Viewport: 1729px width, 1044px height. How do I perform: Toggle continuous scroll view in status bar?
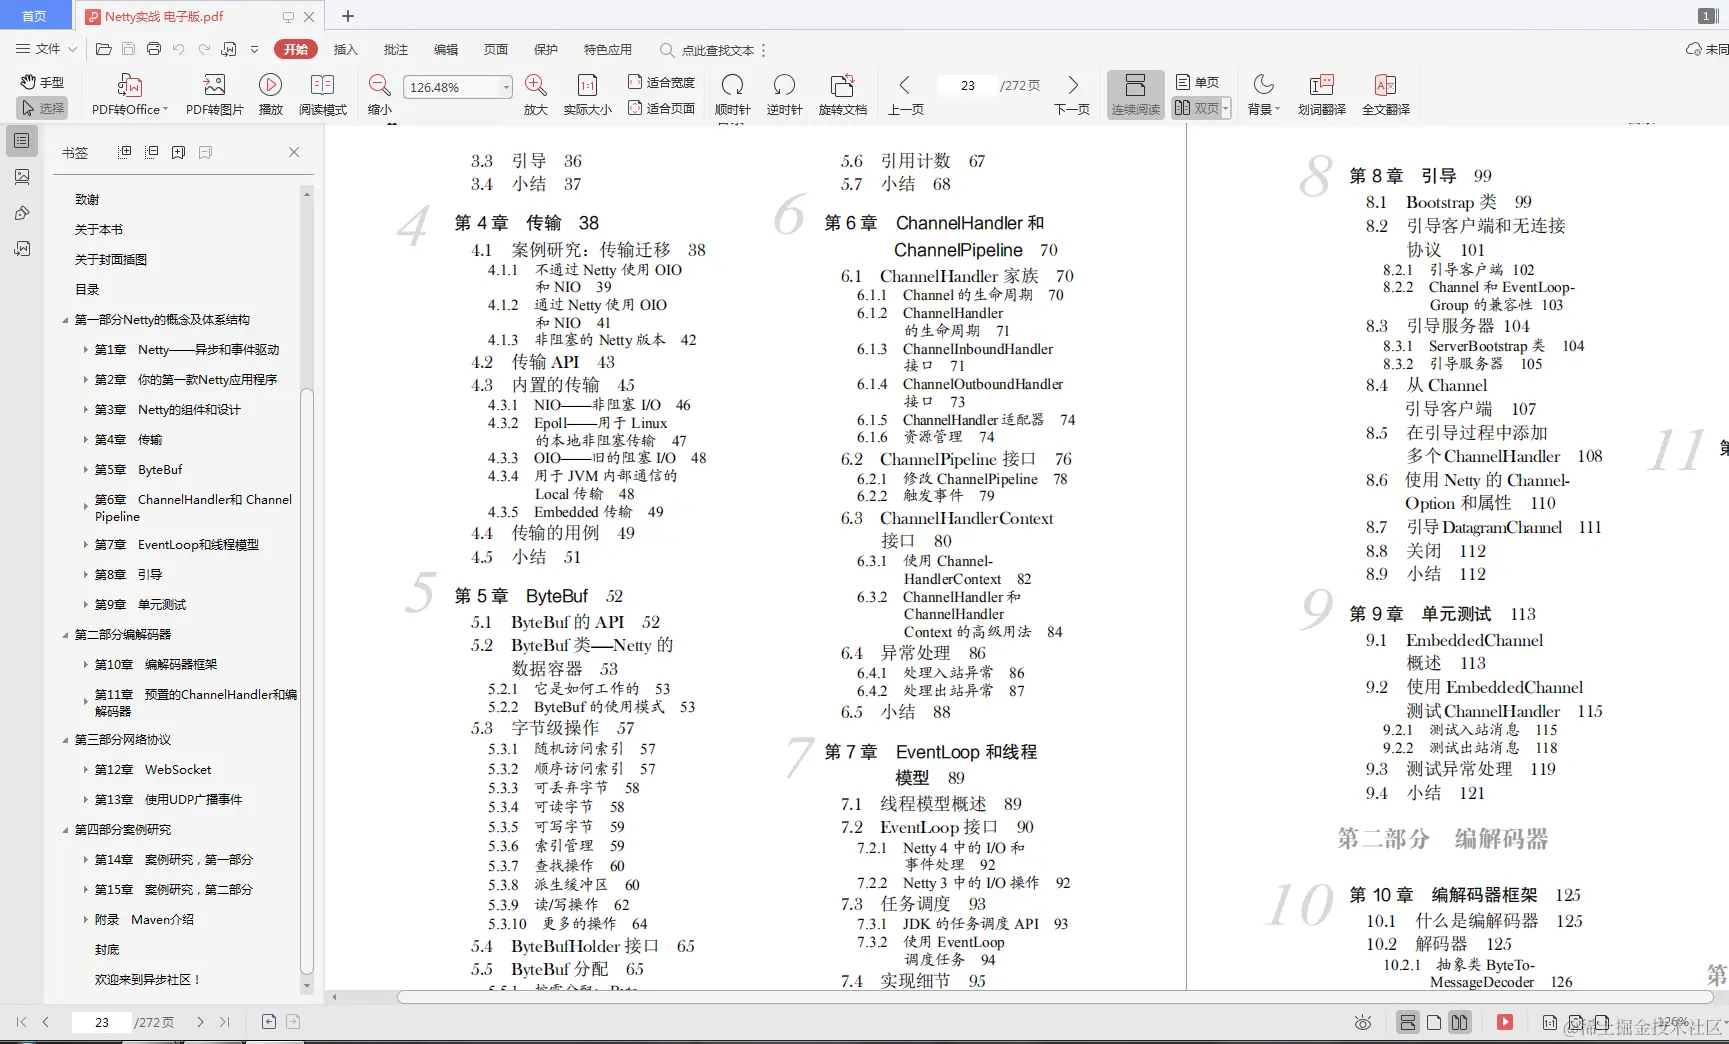coord(1407,1022)
